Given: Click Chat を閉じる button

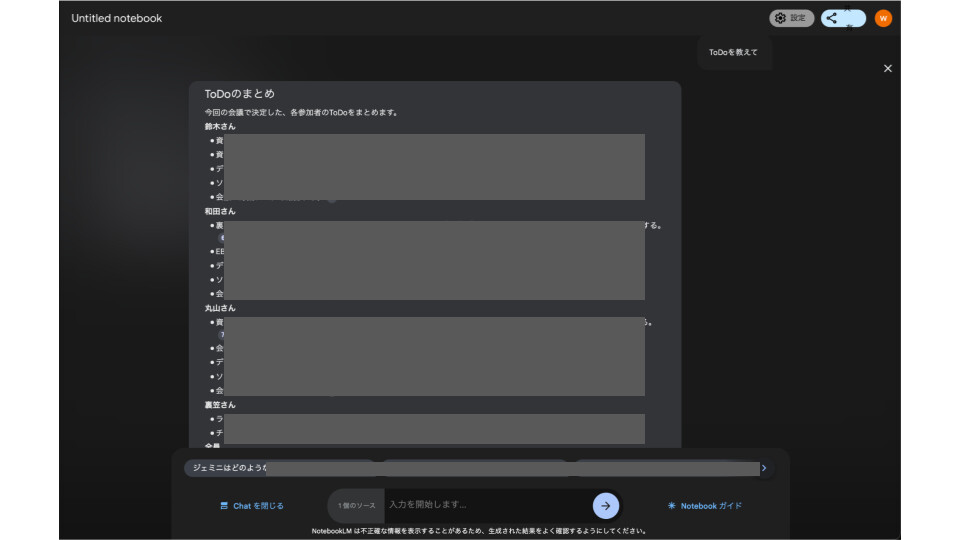Looking at the screenshot, I should pyautogui.click(x=252, y=506).
